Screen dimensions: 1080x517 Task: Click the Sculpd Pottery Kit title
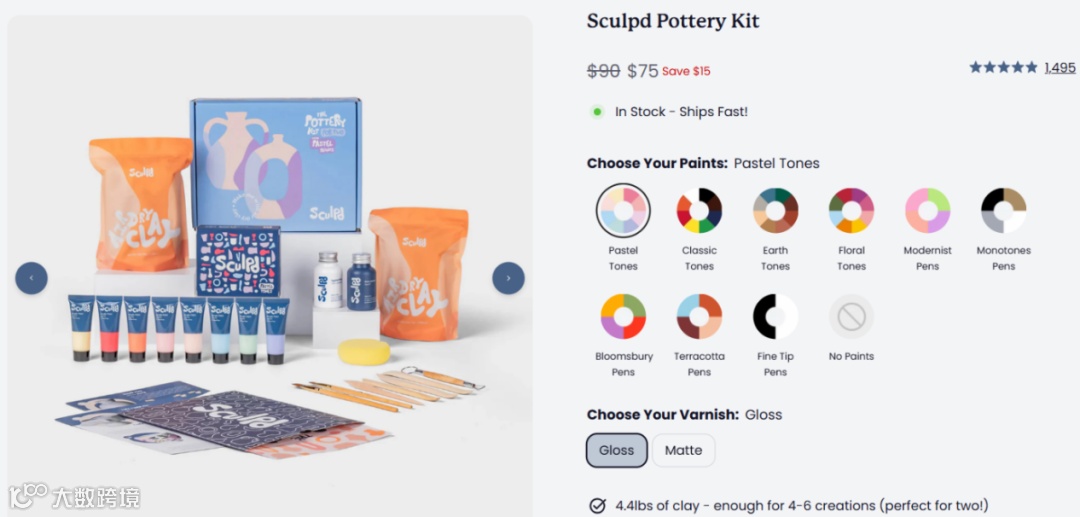click(673, 21)
